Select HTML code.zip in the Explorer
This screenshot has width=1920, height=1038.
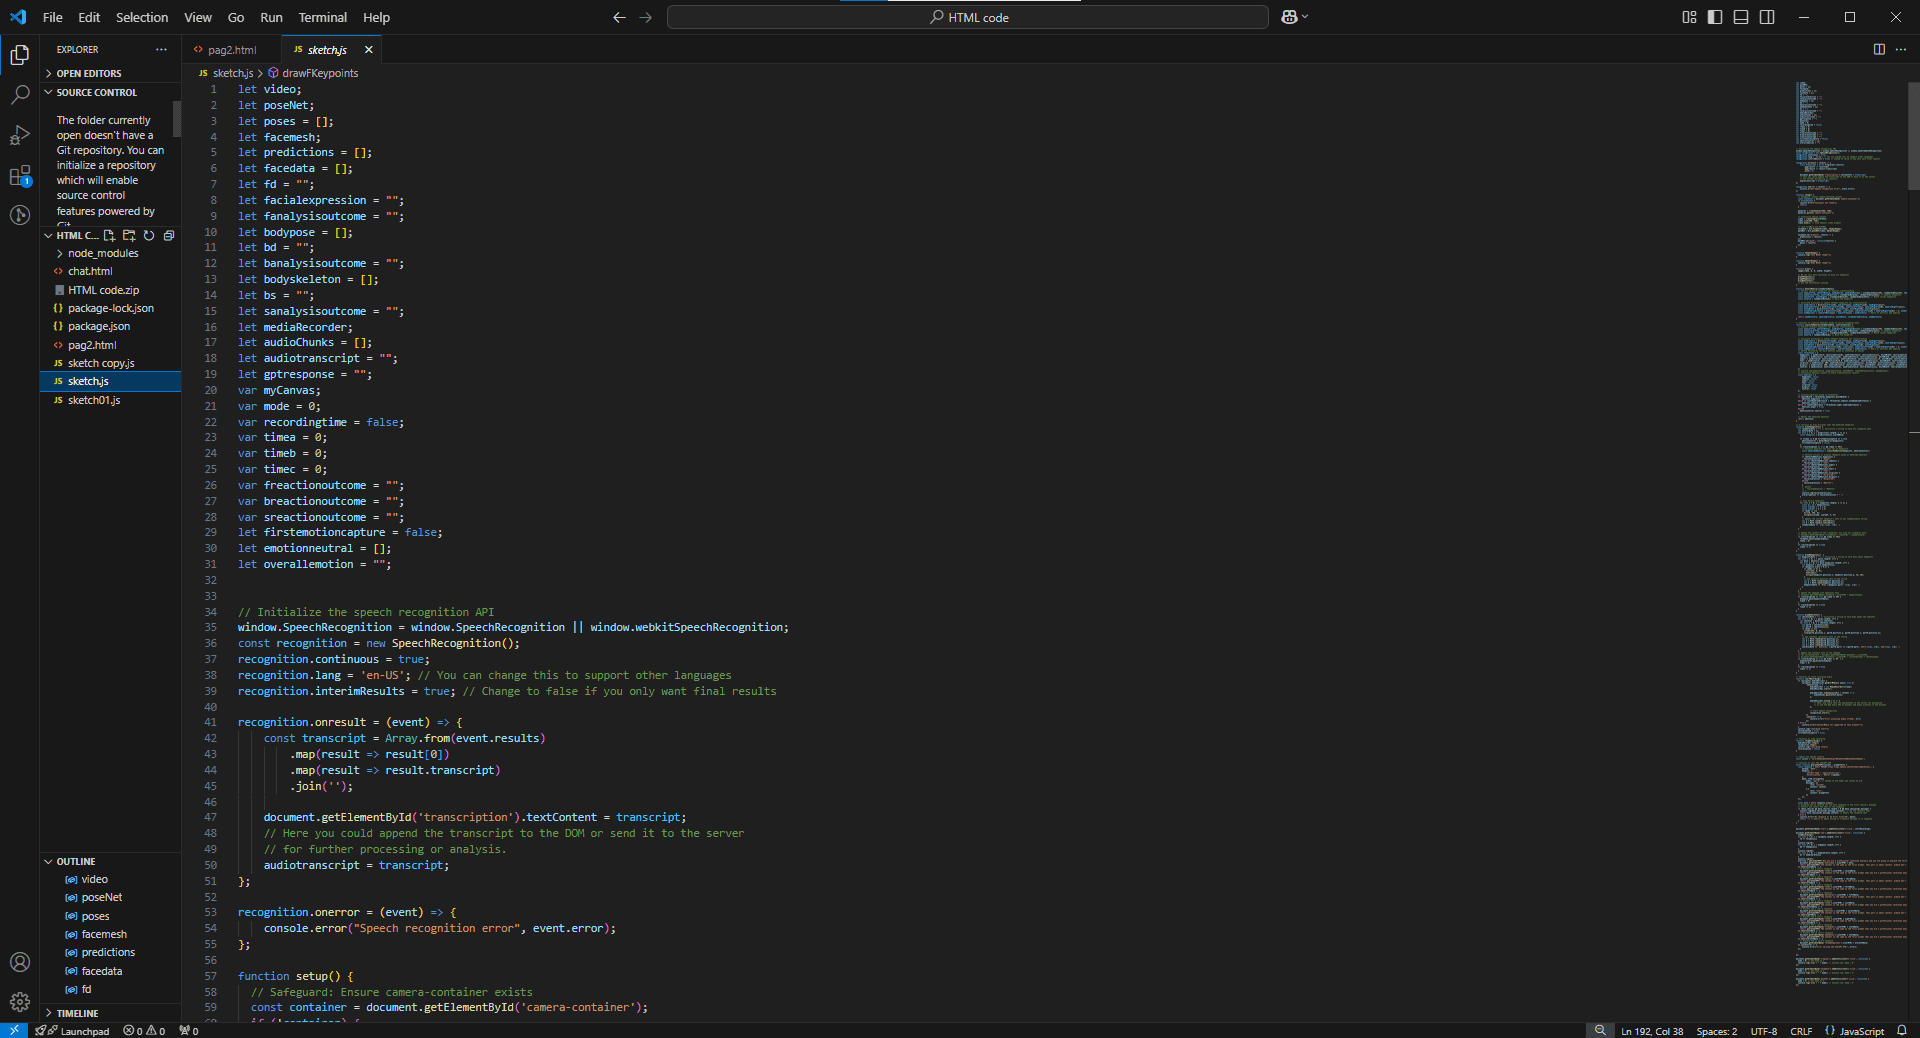(110, 290)
